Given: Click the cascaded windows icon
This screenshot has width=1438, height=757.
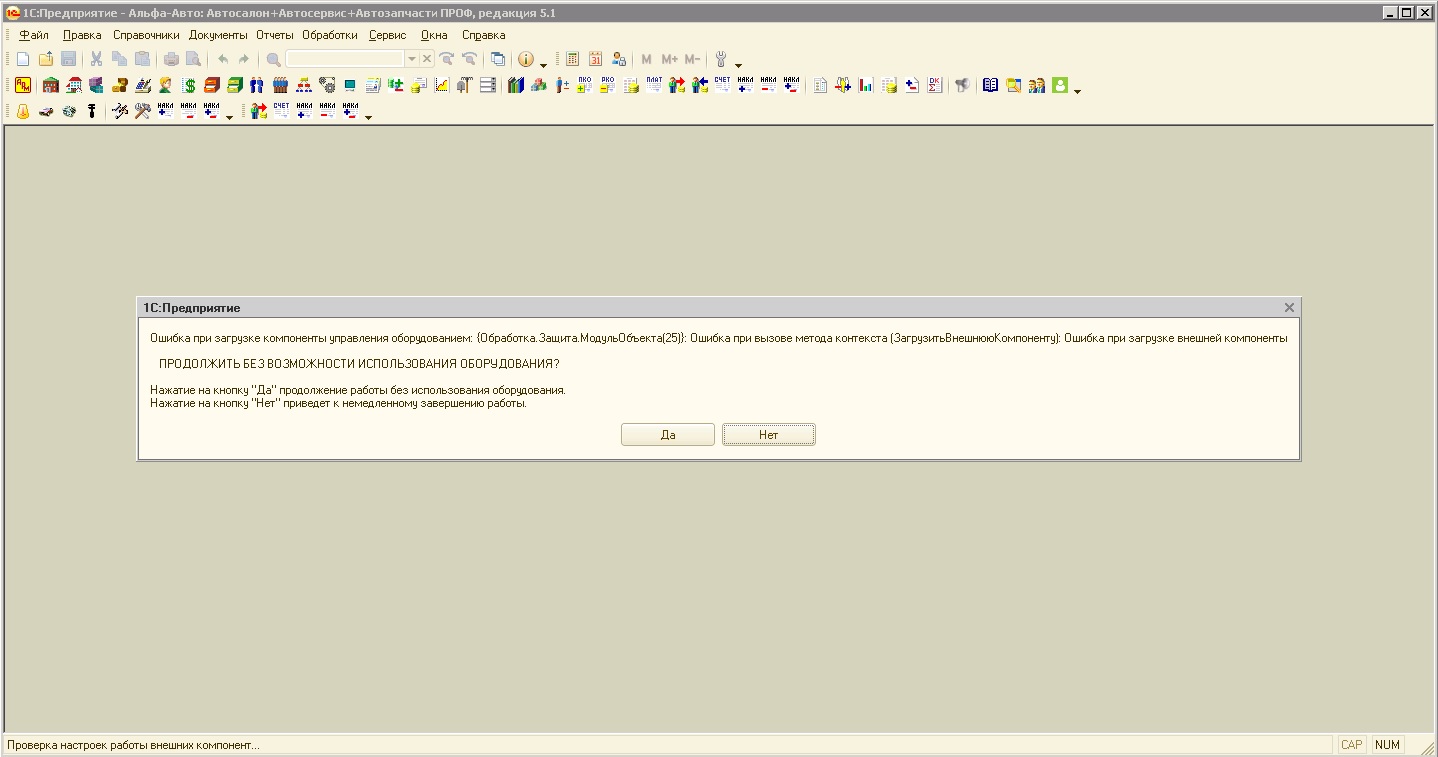Looking at the screenshot, I should tap(497, 59).
